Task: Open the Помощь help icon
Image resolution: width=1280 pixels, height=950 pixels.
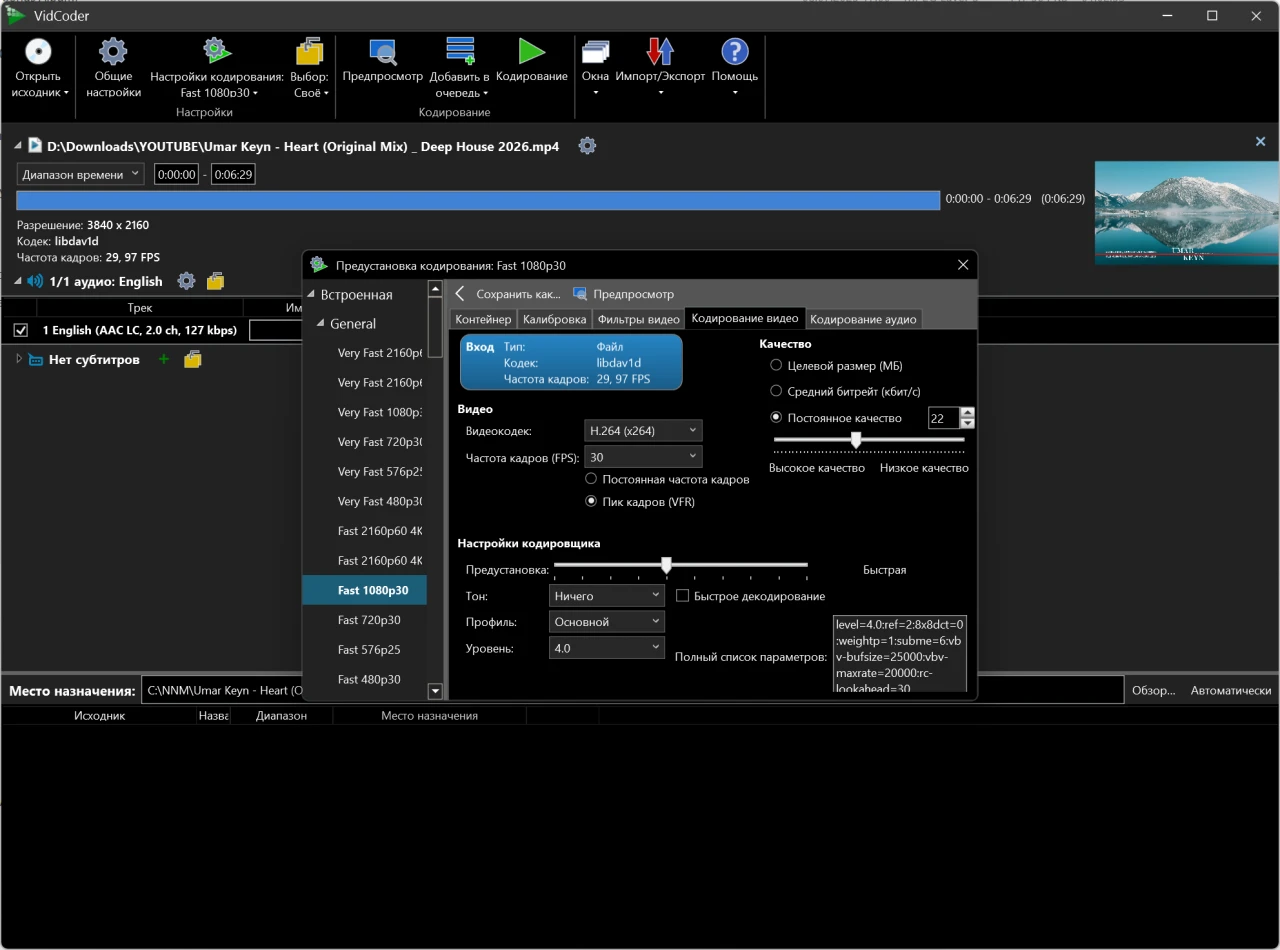Action: pyautogui.click(x=735, y=52)
